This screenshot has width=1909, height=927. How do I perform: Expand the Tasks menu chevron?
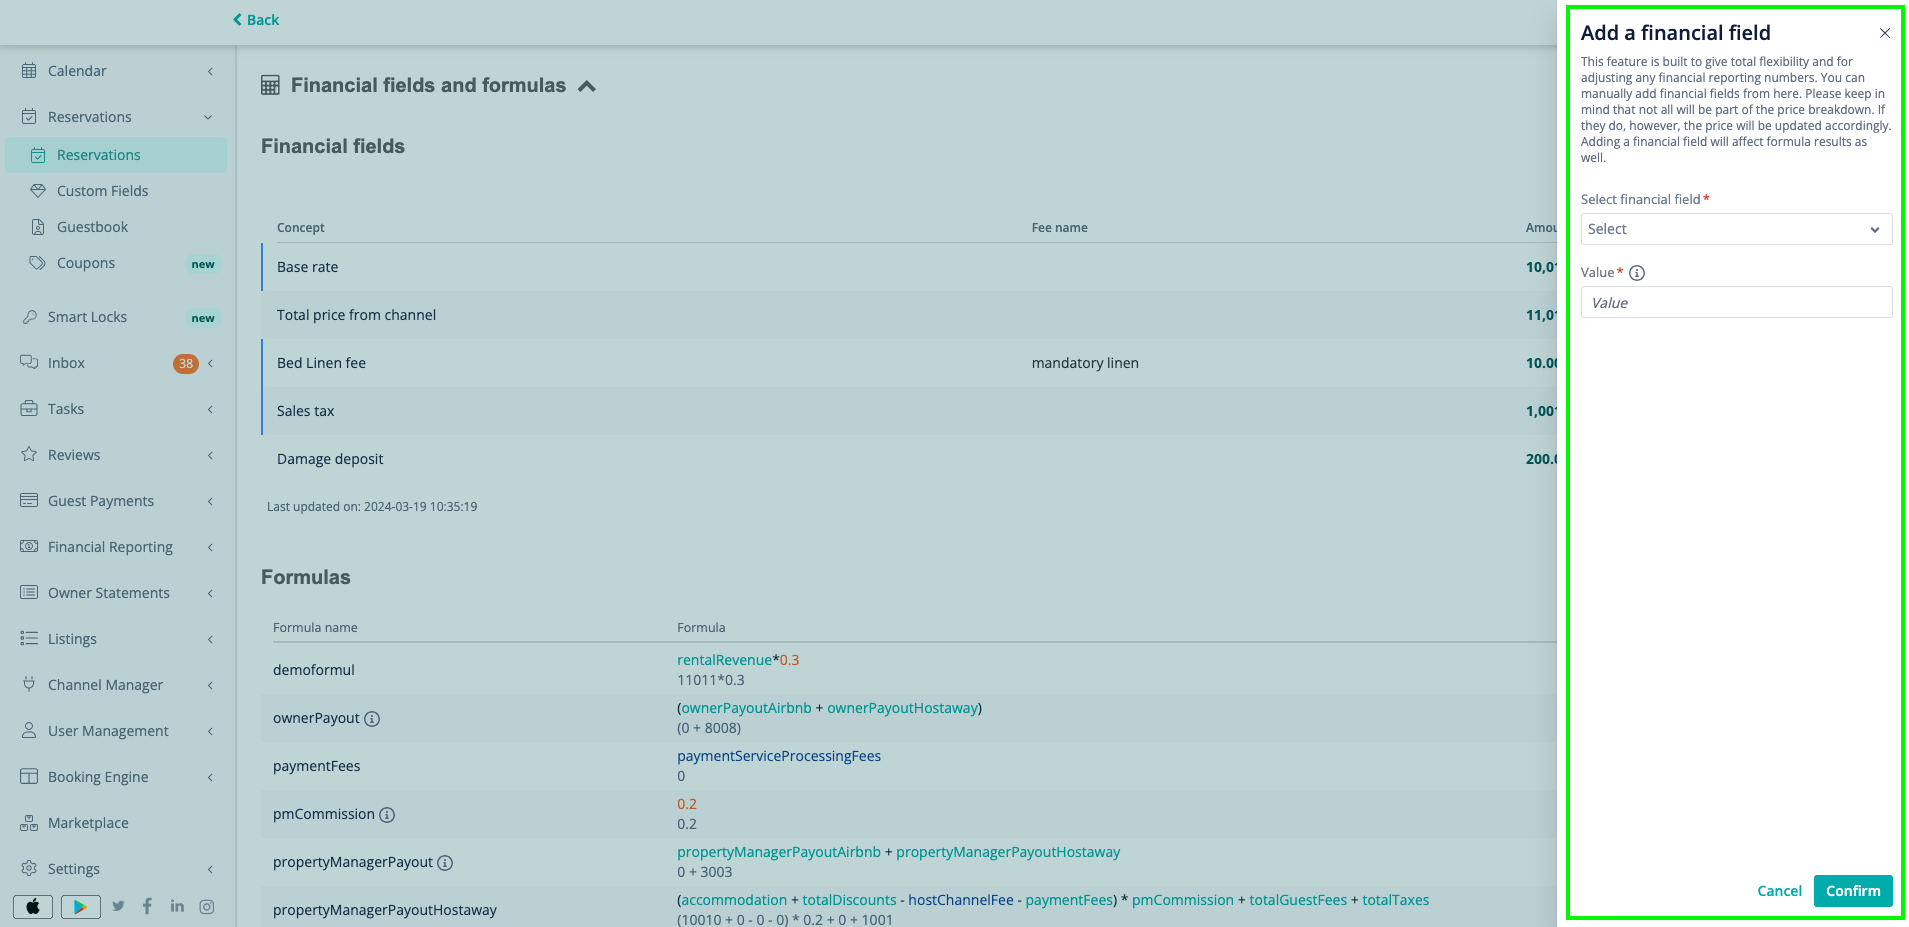click(210, 409)
